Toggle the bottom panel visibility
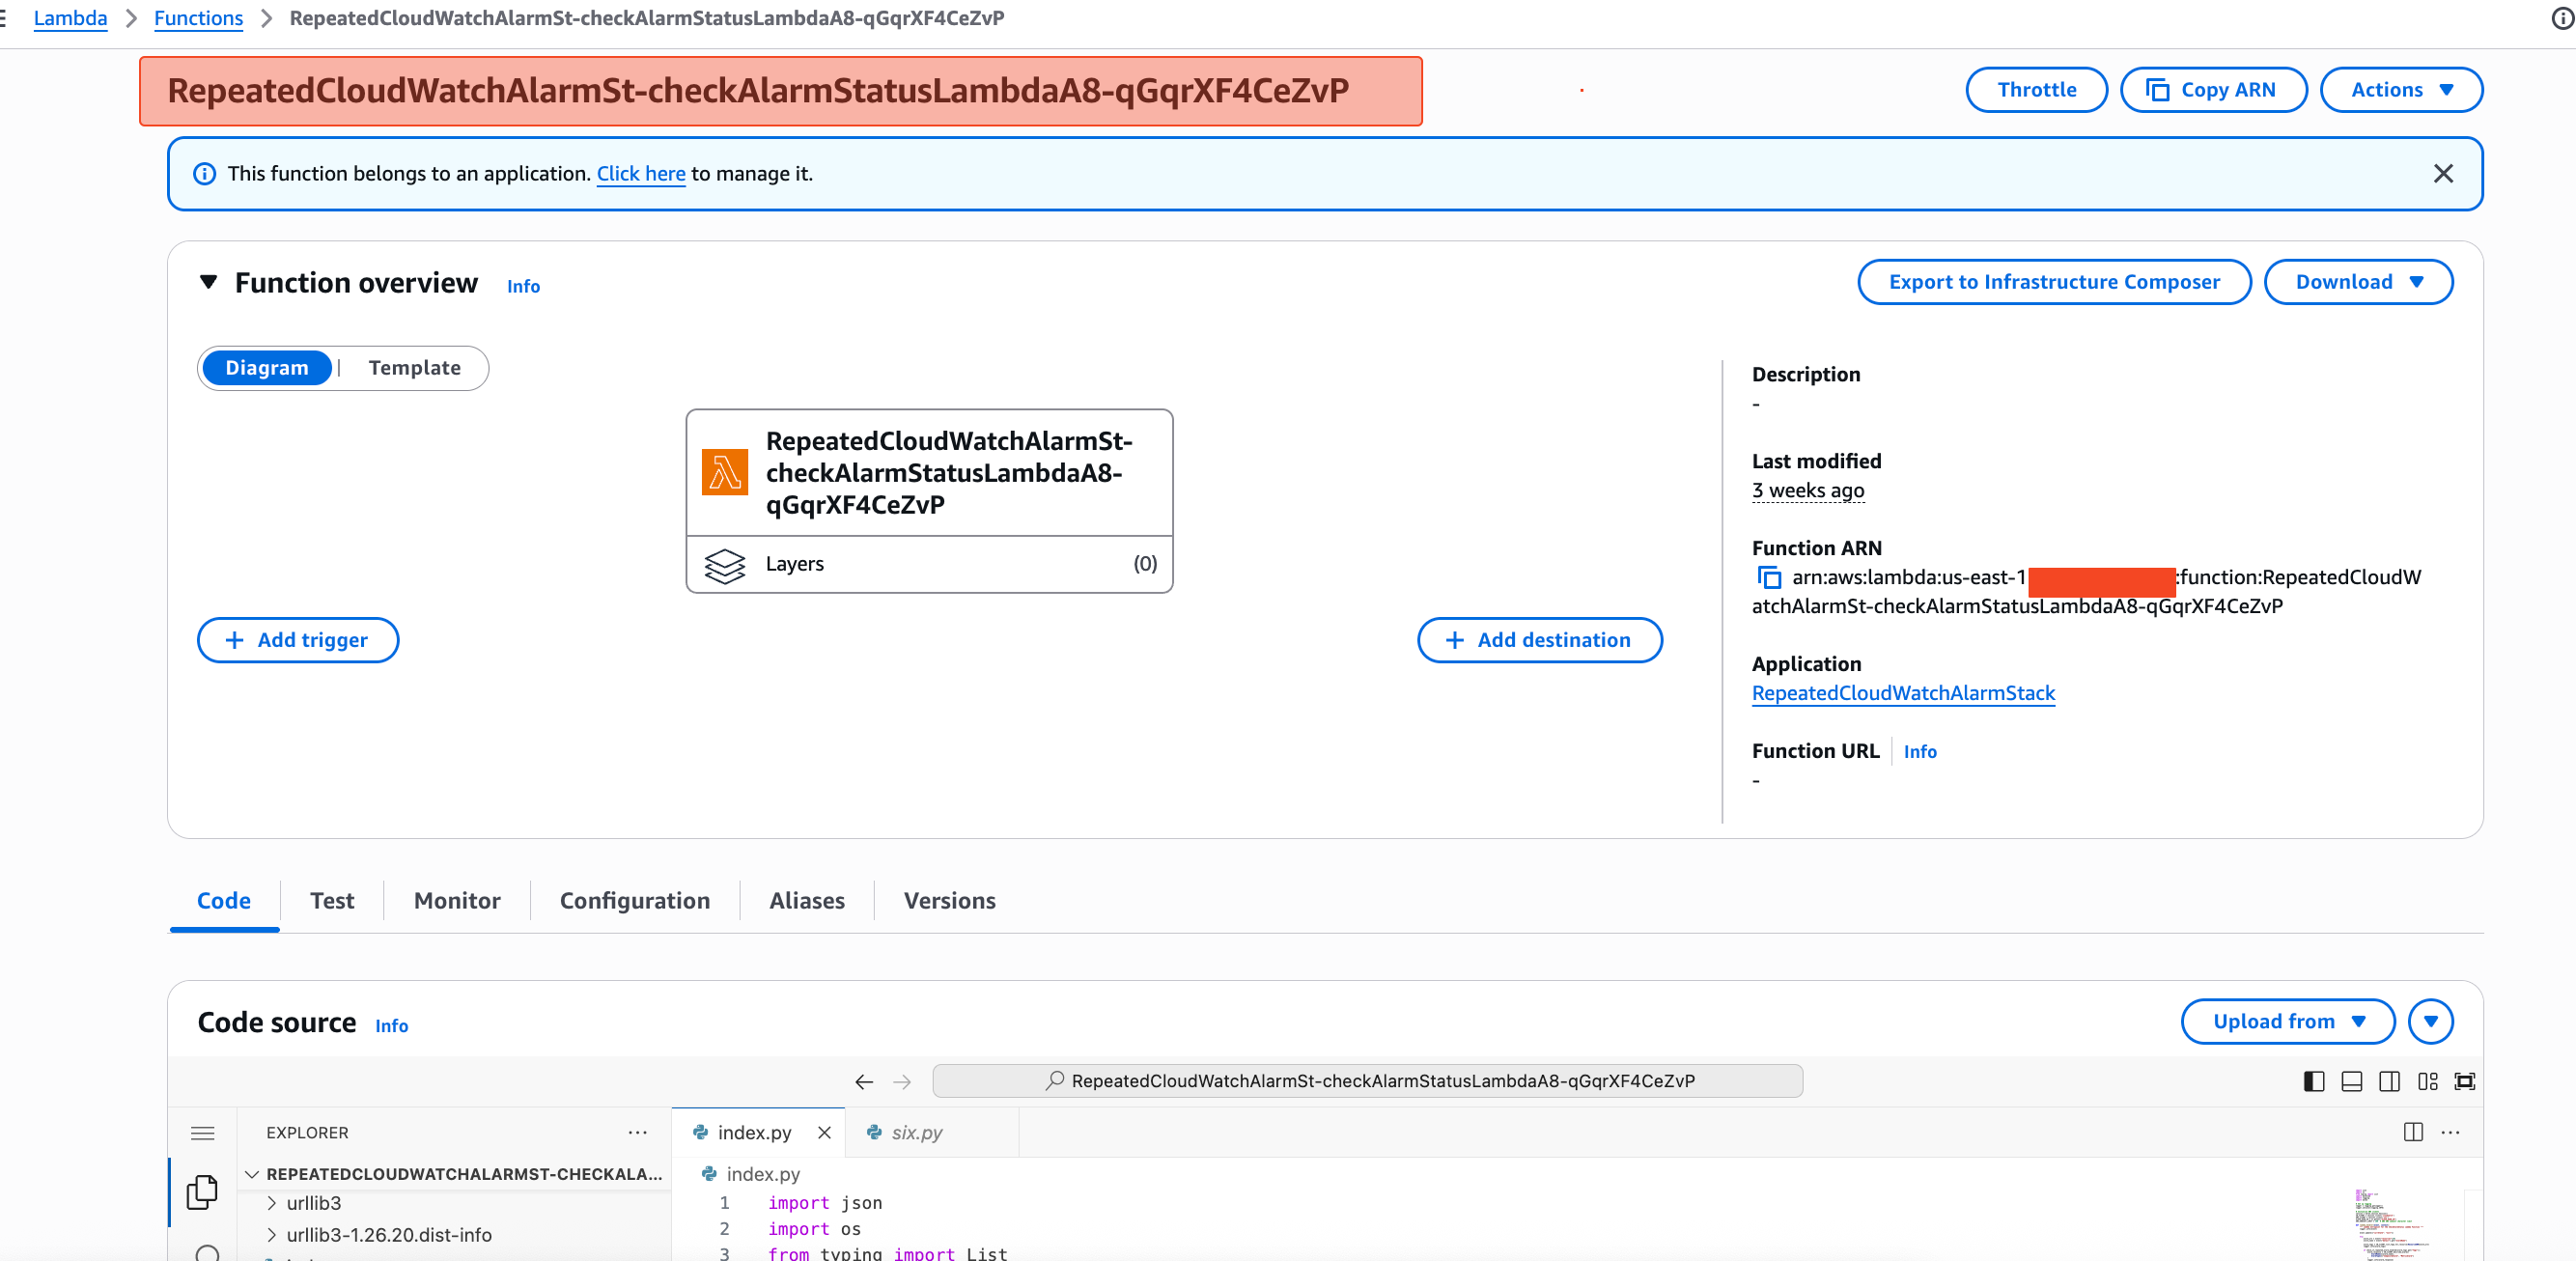2576x1261 pixels. click(2351, 1081)
